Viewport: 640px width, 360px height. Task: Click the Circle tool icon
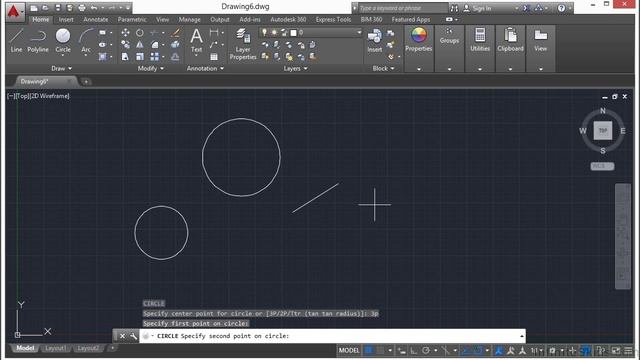[x=63, y=36]
